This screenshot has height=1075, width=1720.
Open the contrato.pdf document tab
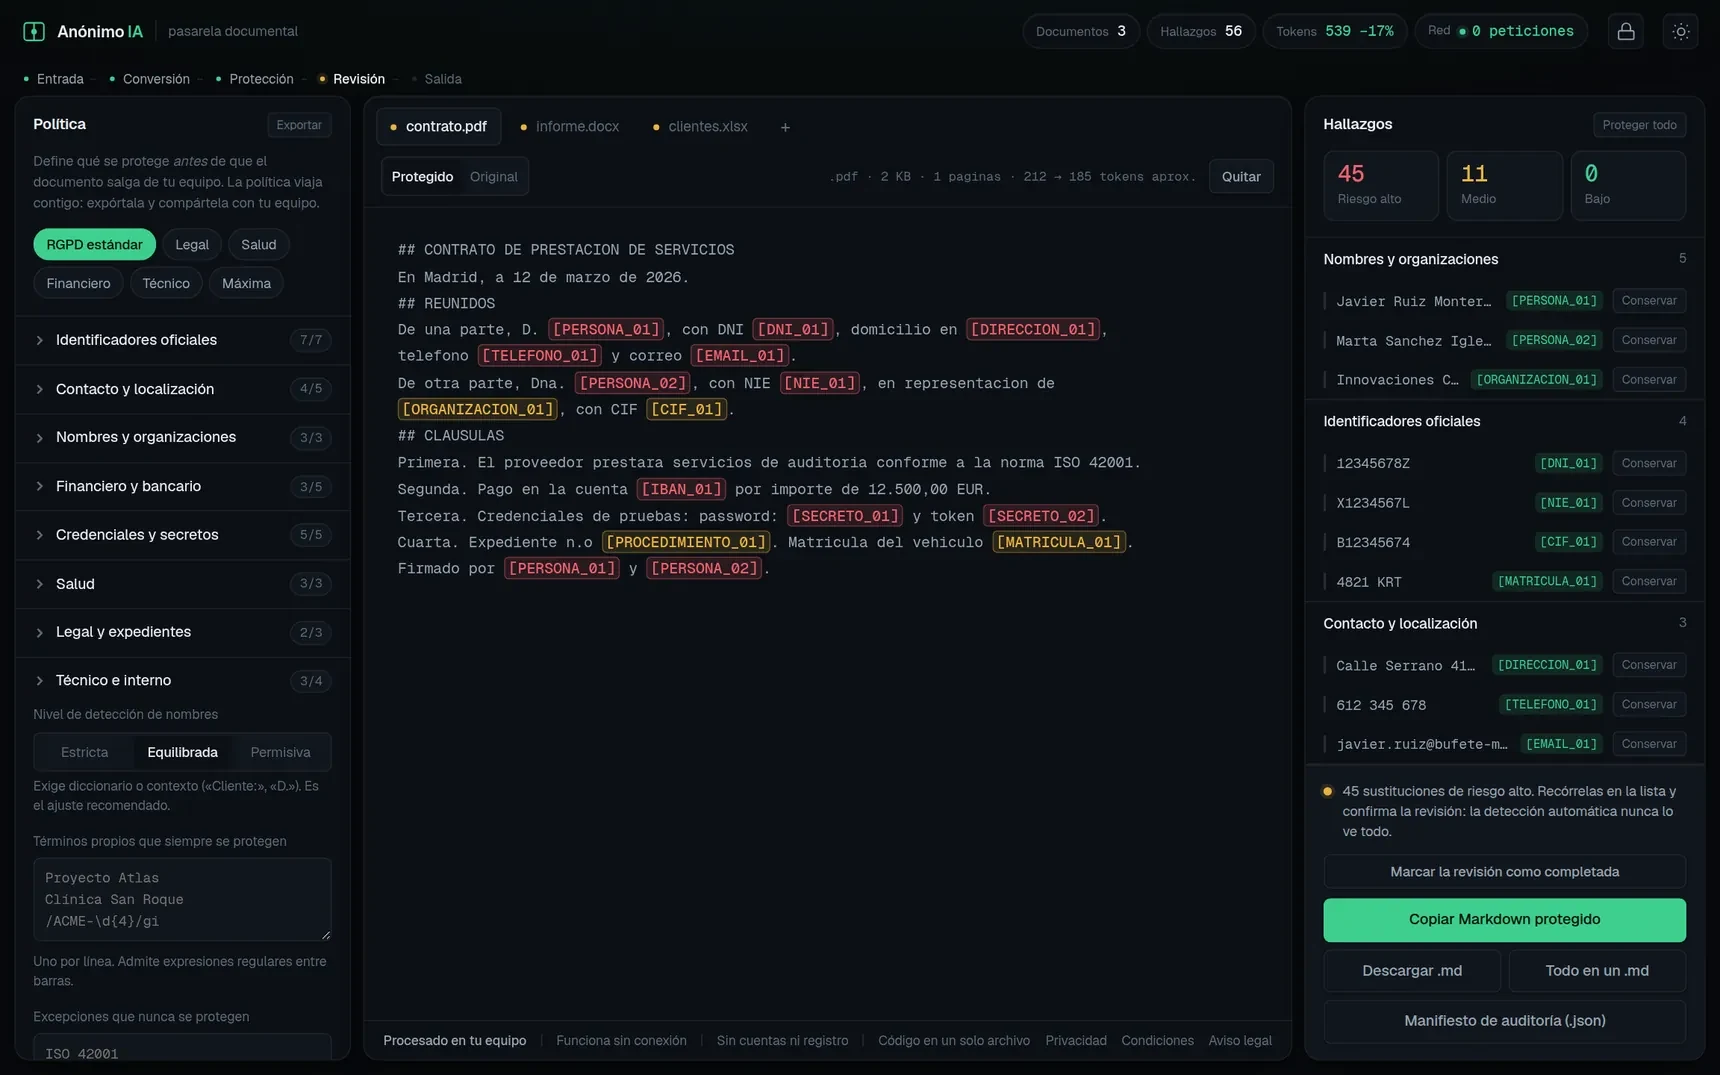click(438, 127)
